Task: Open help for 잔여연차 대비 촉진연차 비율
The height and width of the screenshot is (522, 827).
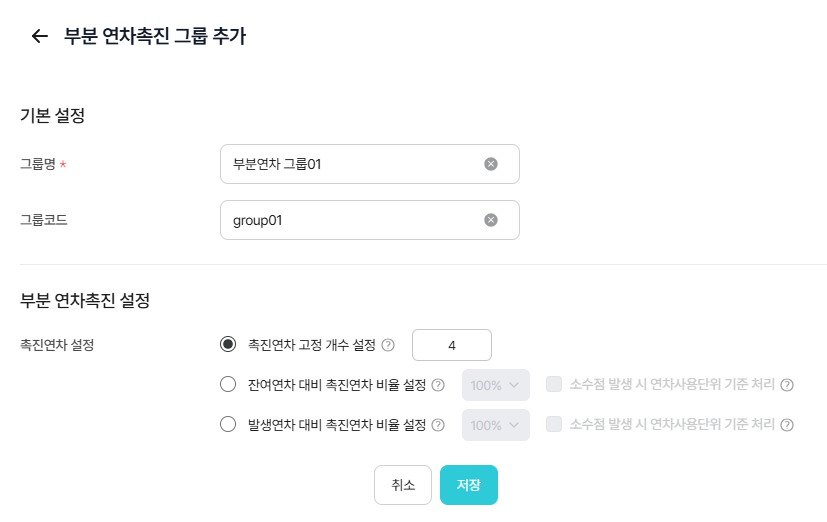Action: [x=438, y=385]
